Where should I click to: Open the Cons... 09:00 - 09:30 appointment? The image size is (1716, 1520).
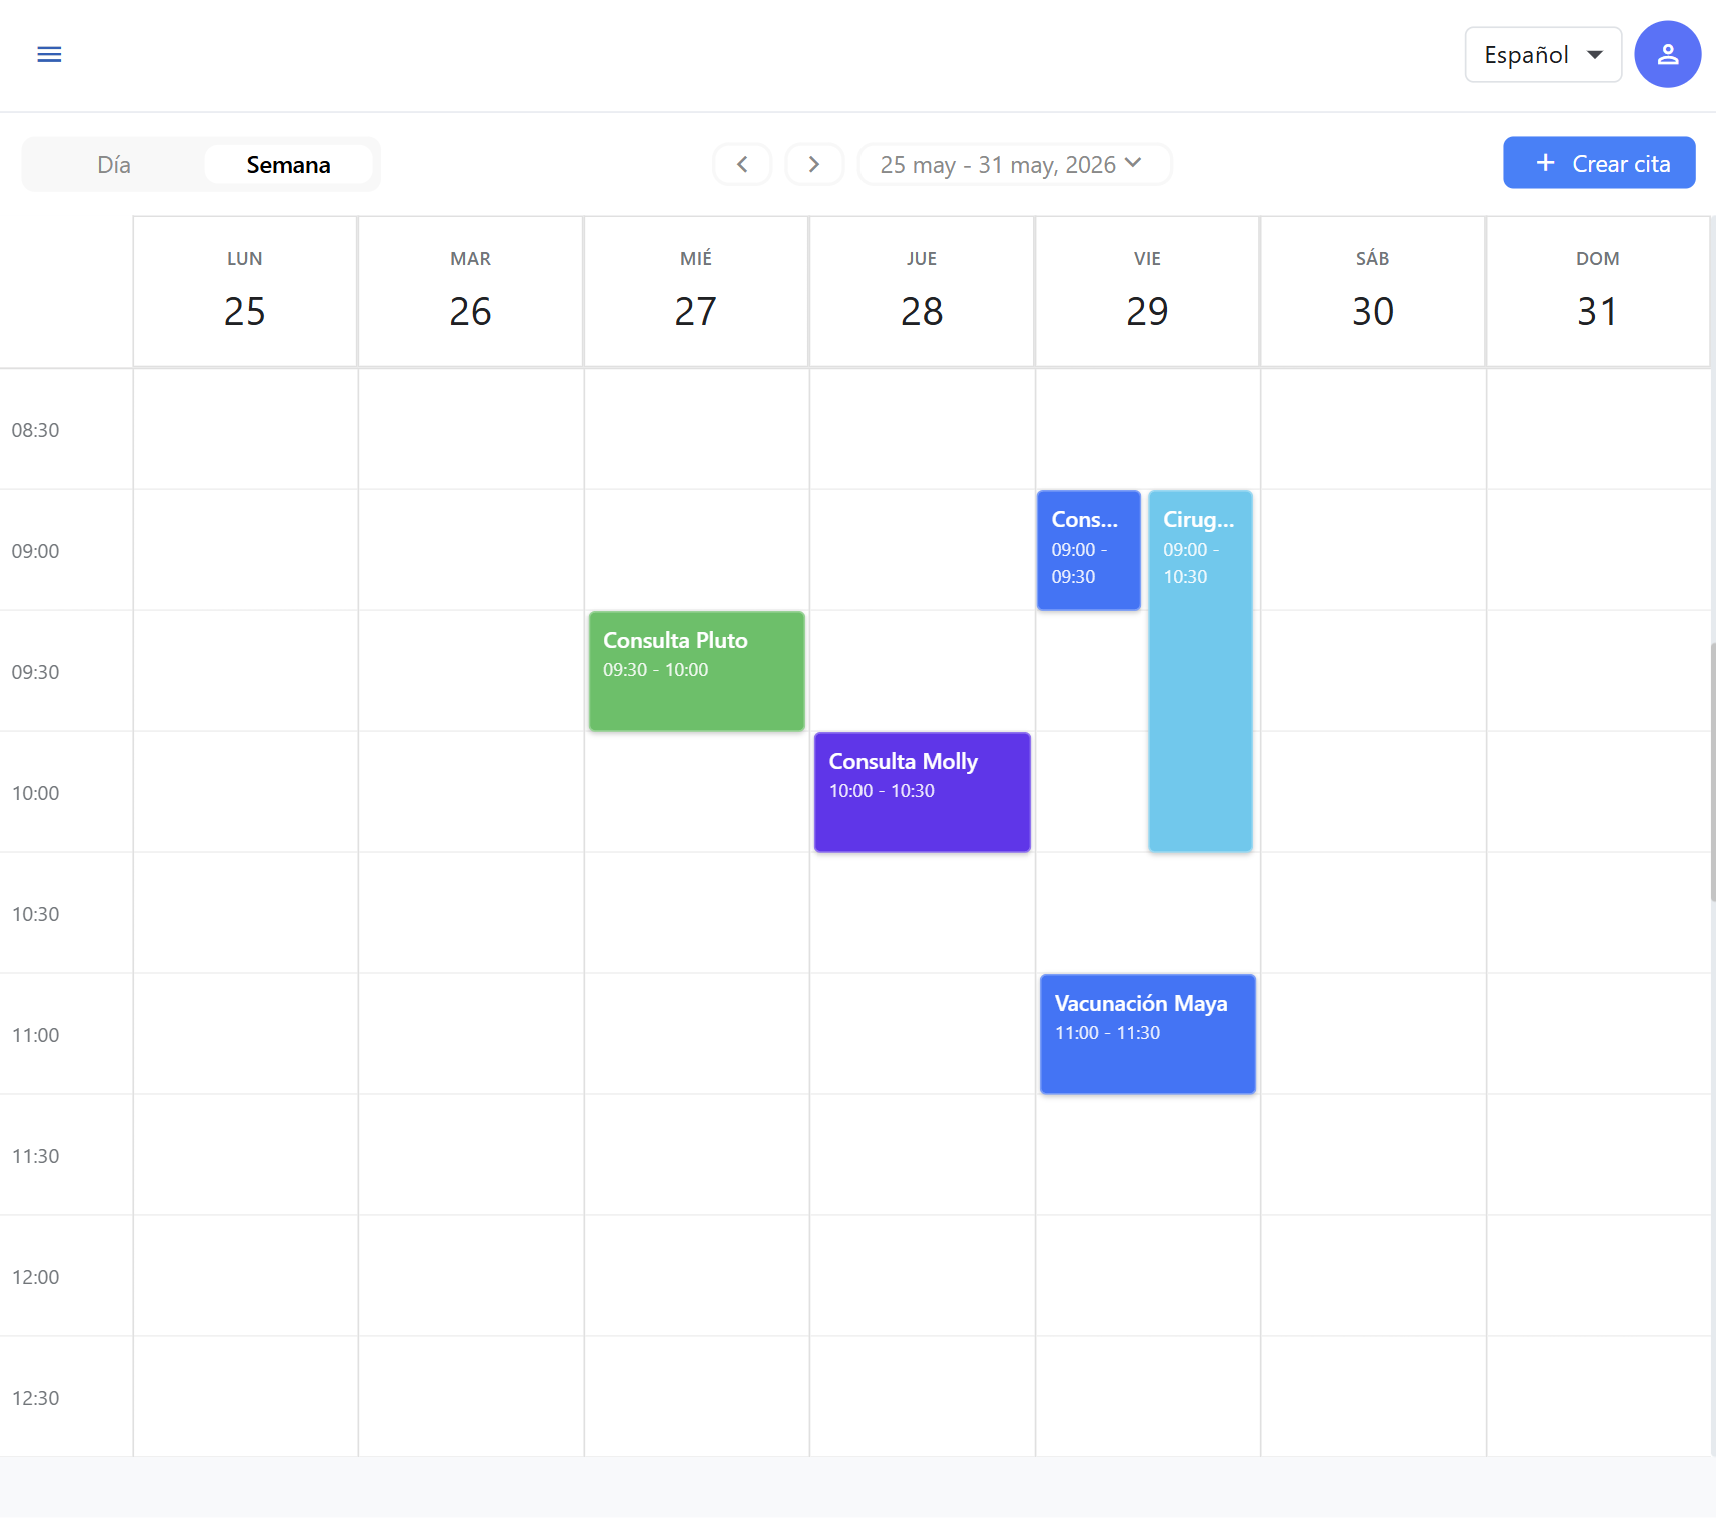click(1088, 550)
